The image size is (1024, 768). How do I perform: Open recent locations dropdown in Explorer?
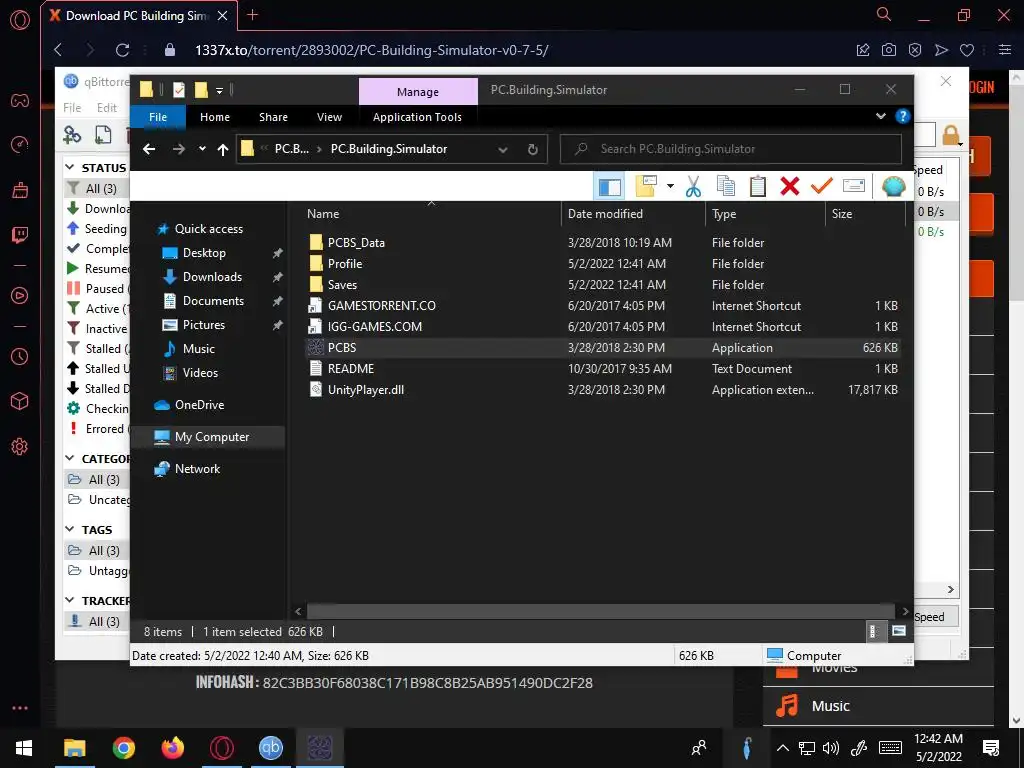pyautogui.click(x=202, y=150)
